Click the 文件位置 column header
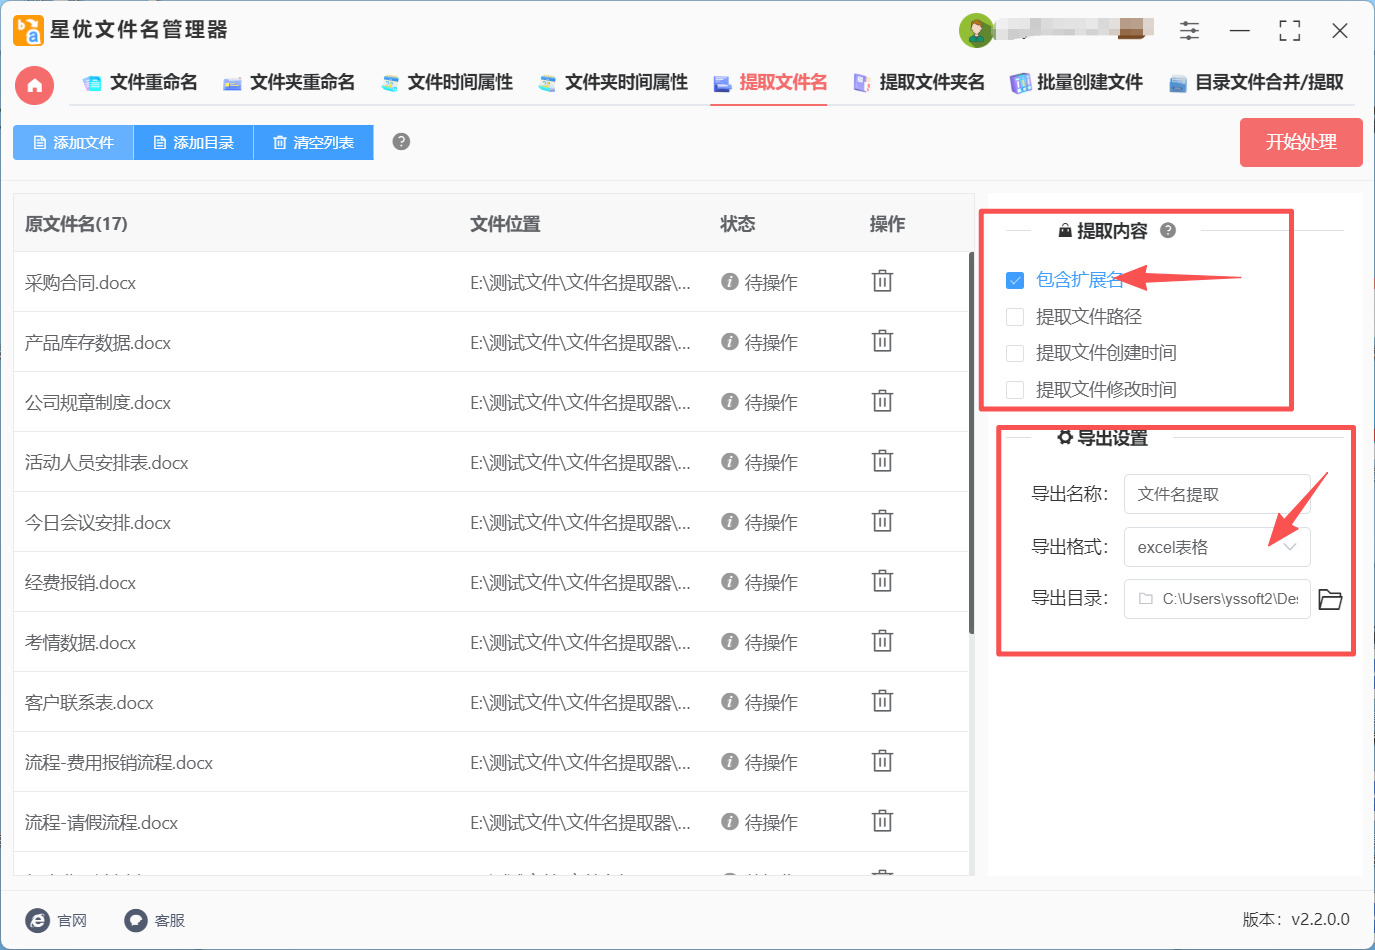The height and width of the screenshot is (950, 1375). (x=505, y=224)
